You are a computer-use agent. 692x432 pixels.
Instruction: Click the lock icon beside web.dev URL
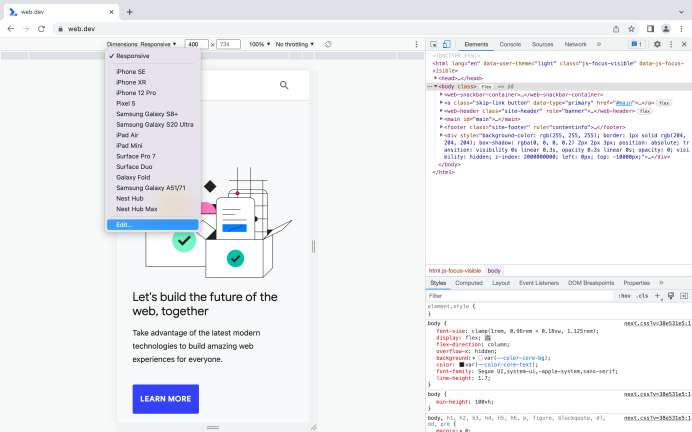pos(60,29)
